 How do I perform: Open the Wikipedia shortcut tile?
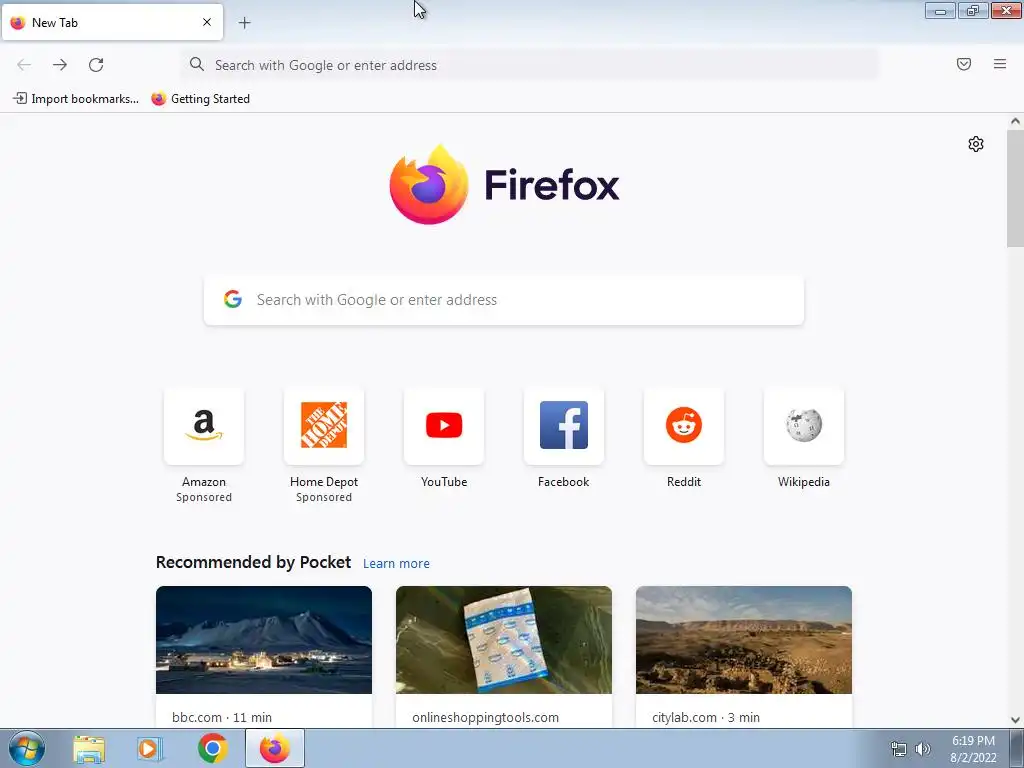tap(804, 426)
